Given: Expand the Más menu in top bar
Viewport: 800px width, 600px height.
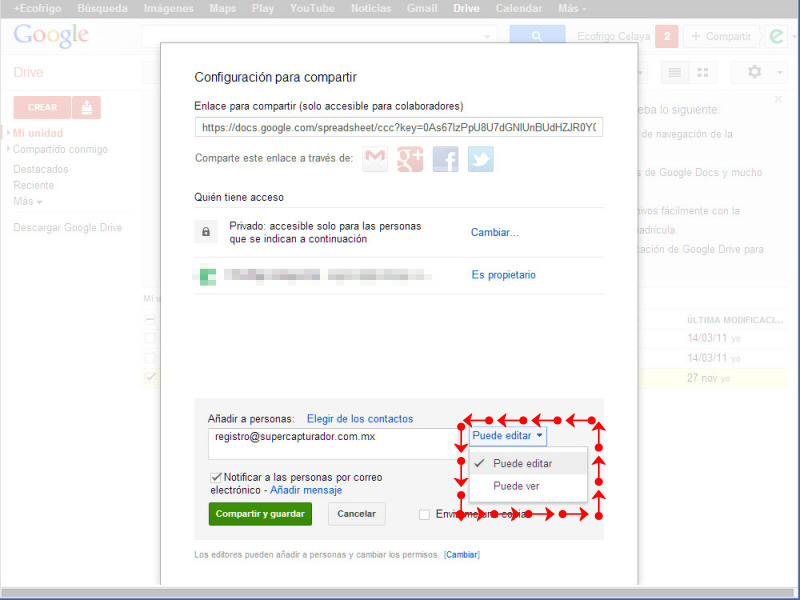Looking at the screenshot, I should point(572,8).
